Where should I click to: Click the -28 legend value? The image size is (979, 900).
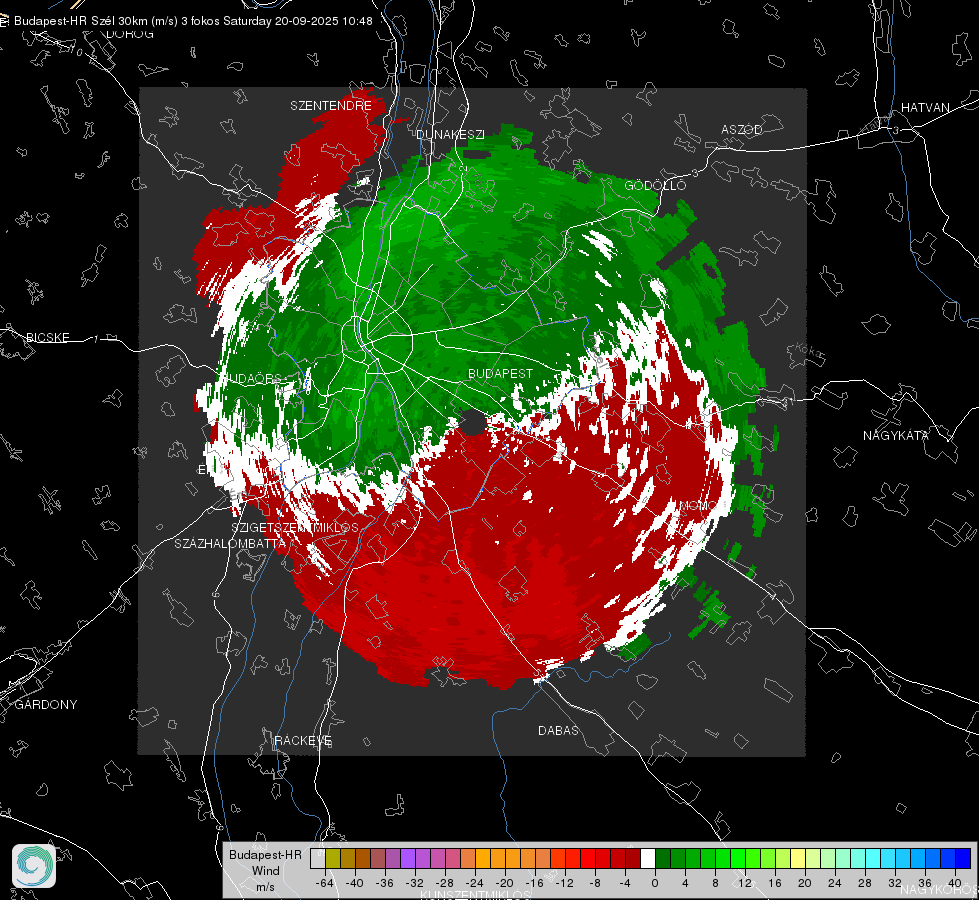445,883
